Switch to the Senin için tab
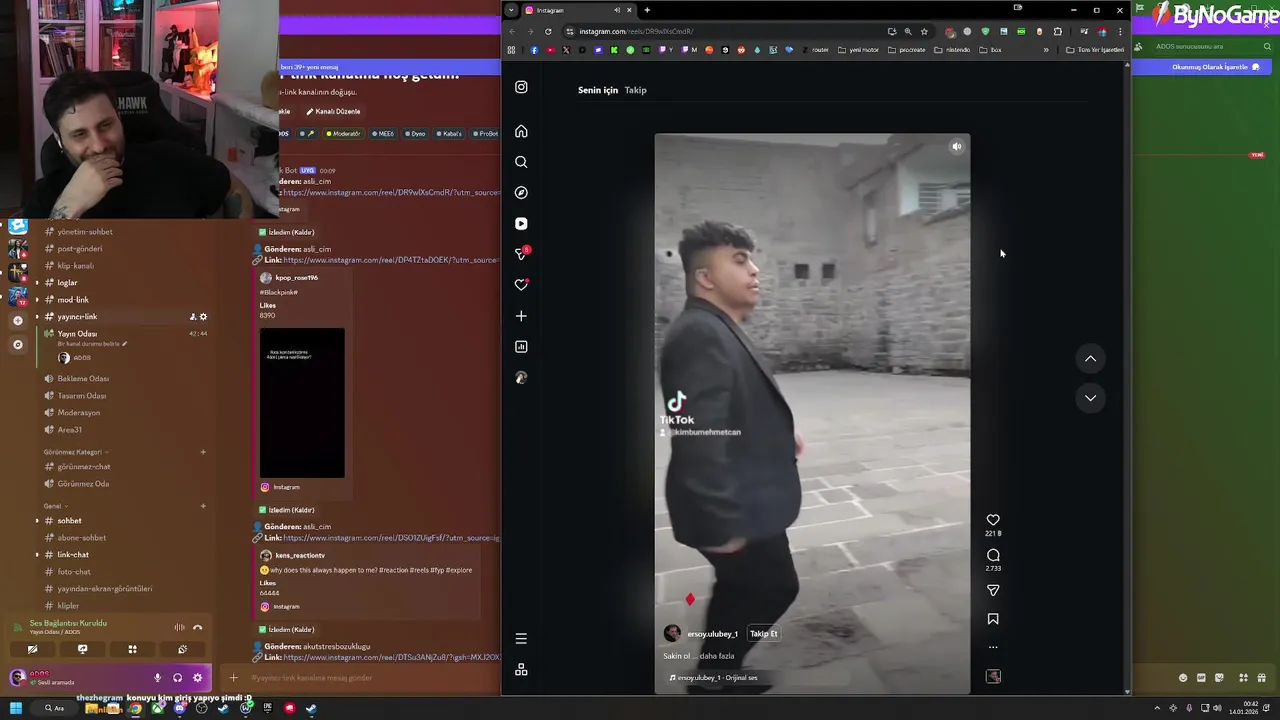This screenshot has width=1280, height=720. click(x=598, y=90)
